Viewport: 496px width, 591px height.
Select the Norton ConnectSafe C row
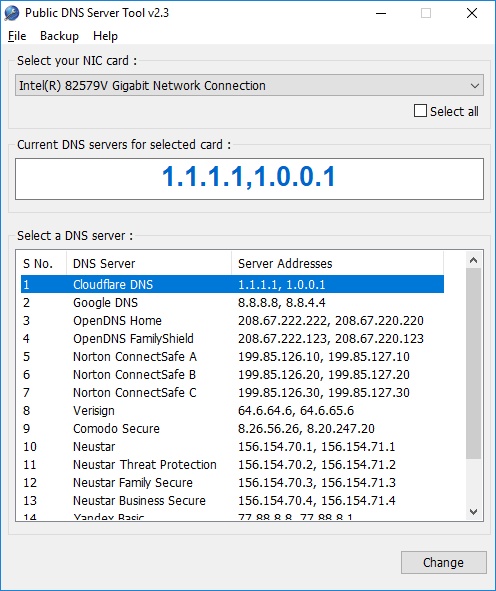(232, 392)
